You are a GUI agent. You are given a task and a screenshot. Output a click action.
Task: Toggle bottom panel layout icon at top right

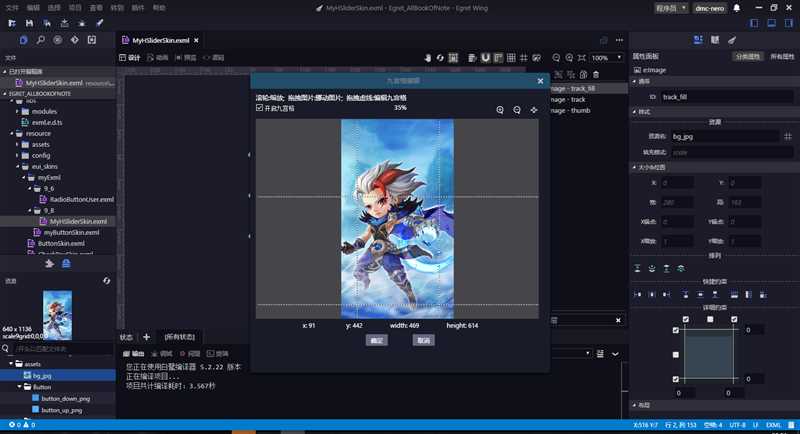pos(771,23)
